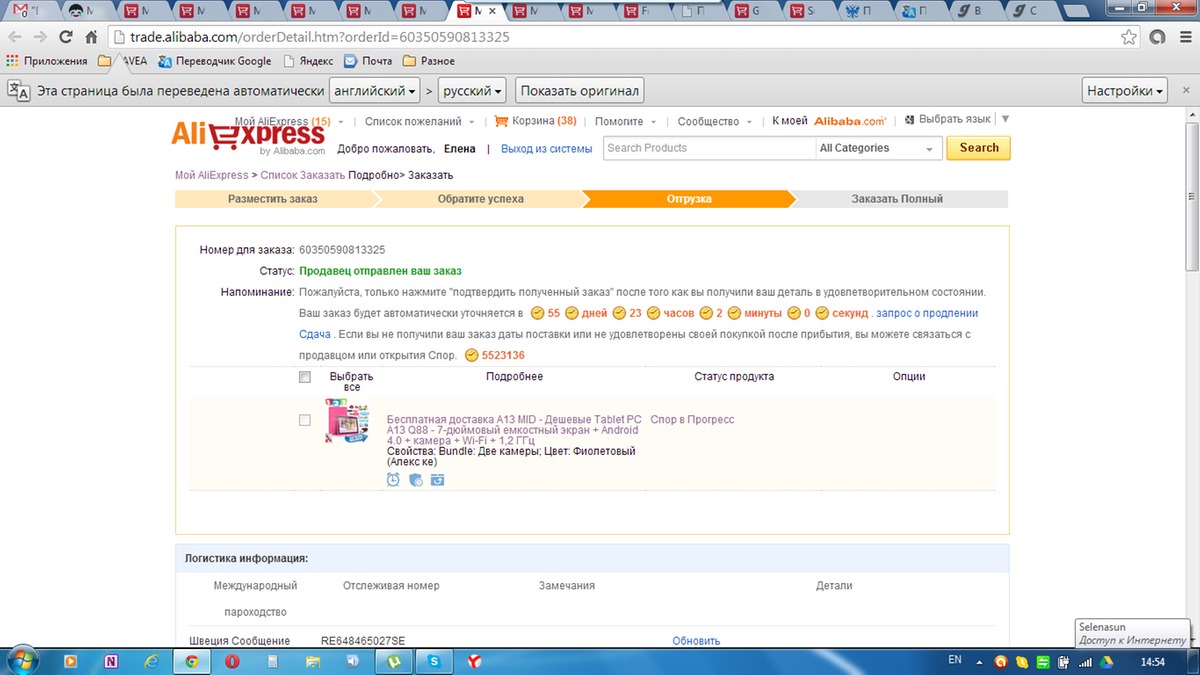Click the Список Заказать breadcrumb link

(303, 175)
